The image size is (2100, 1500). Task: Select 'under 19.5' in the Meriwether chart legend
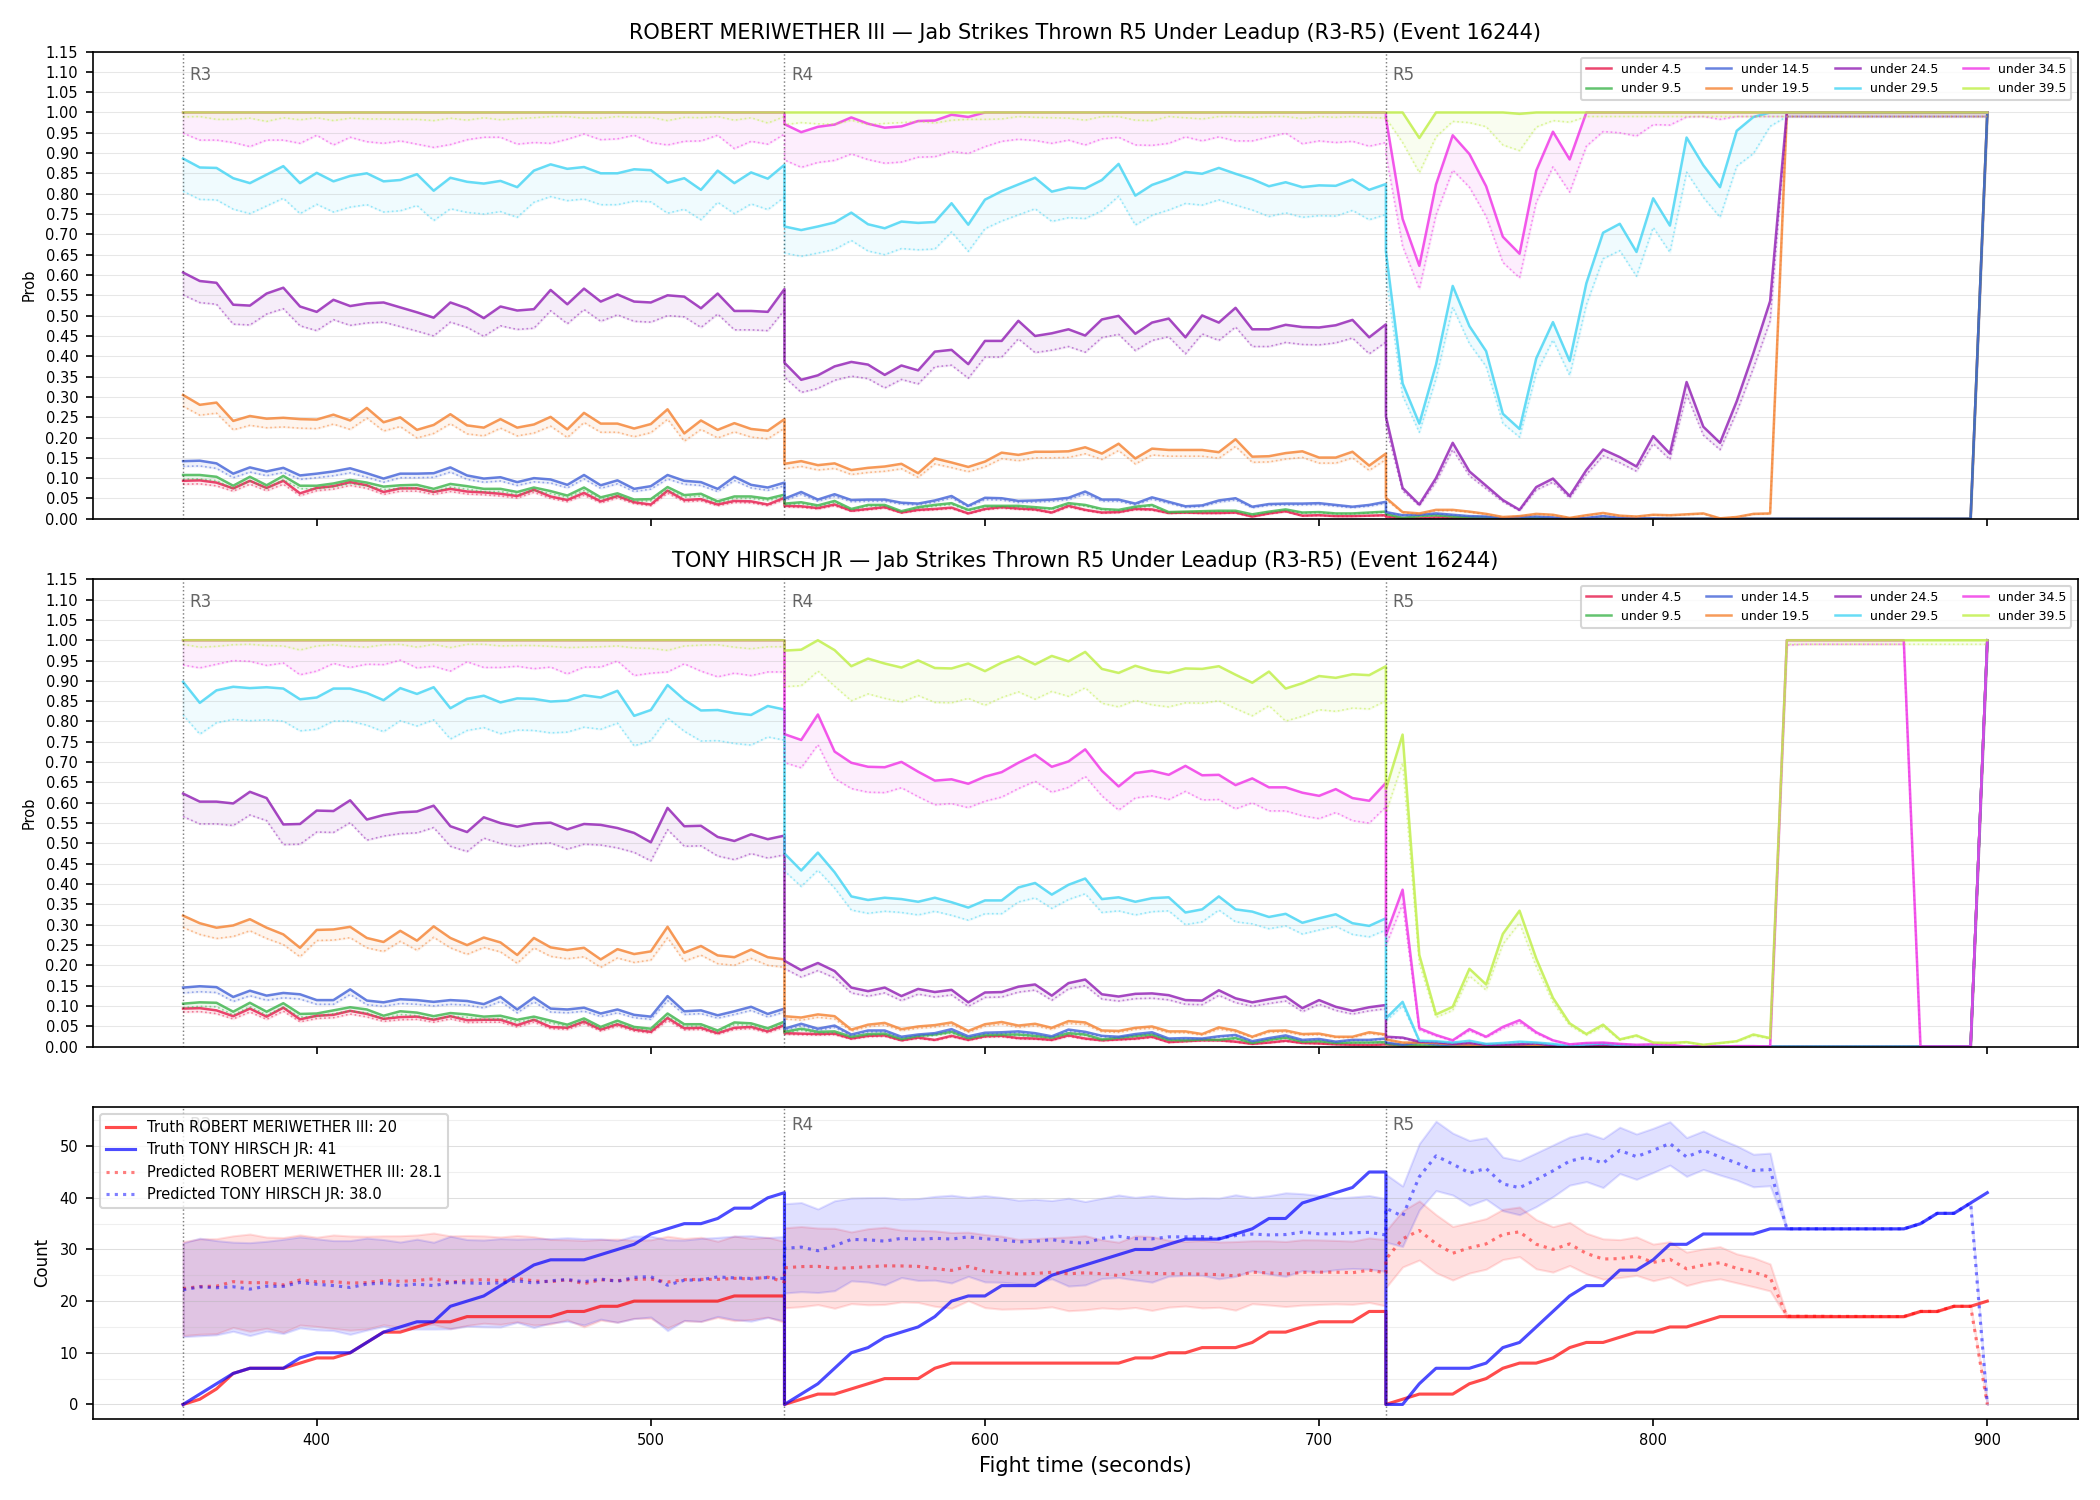click(1757, 88)
